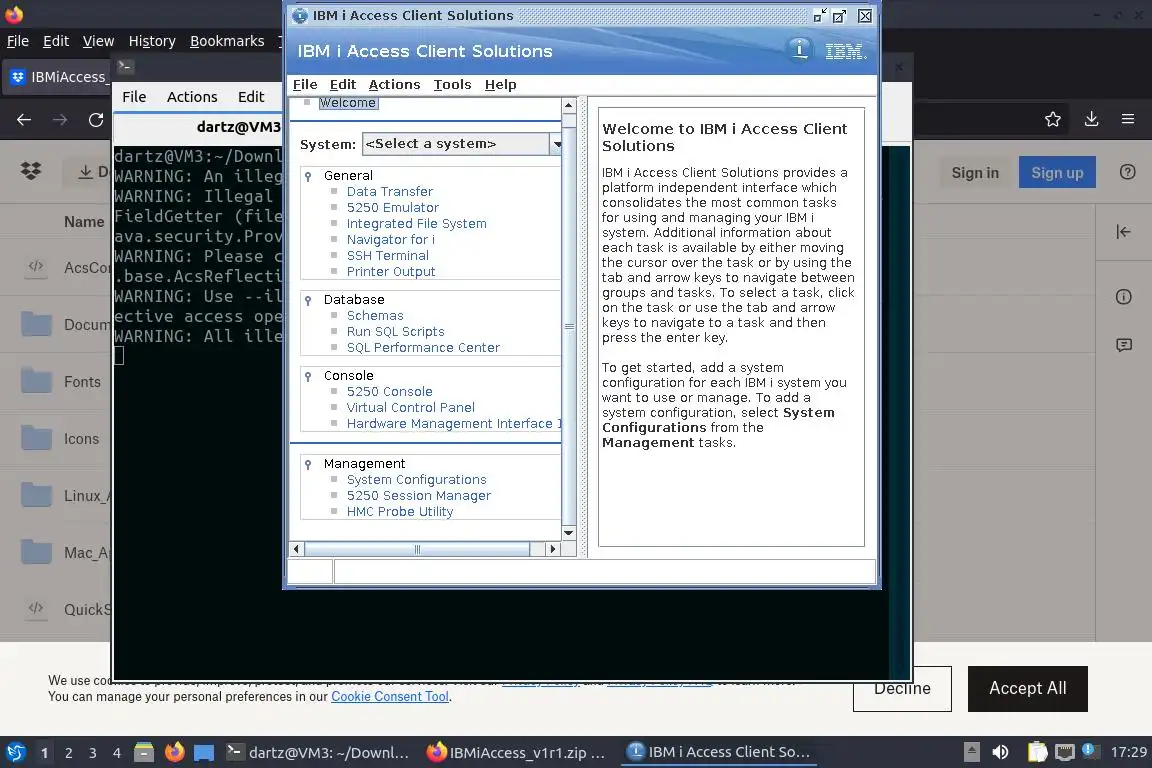Screen dimensions: 1152x768
Task: Launch the Data Transfer task
Action: [x=389, y=191]
